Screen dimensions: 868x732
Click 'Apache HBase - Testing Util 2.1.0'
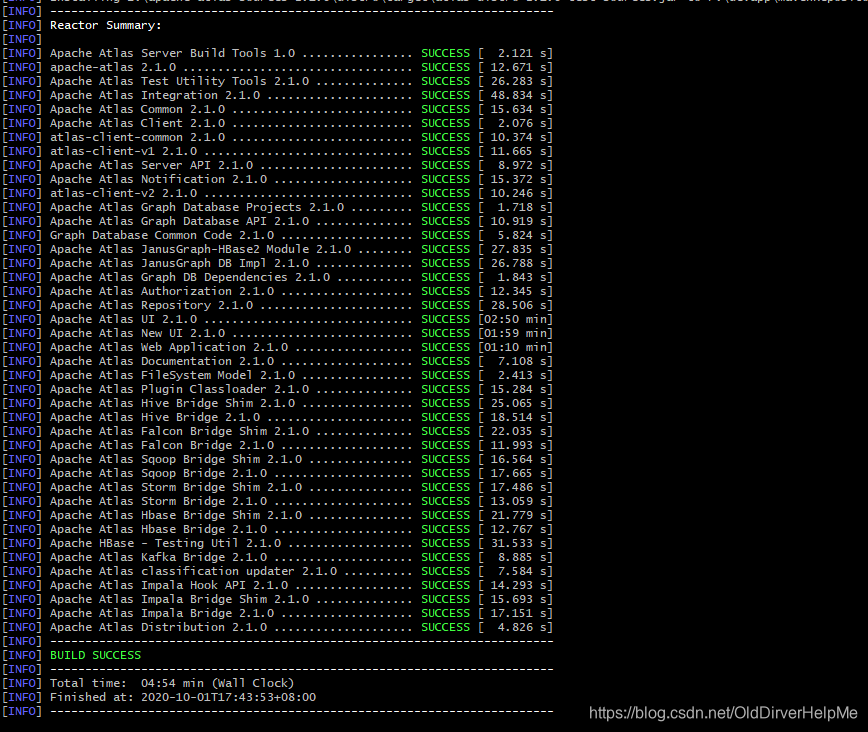point(166,543)
